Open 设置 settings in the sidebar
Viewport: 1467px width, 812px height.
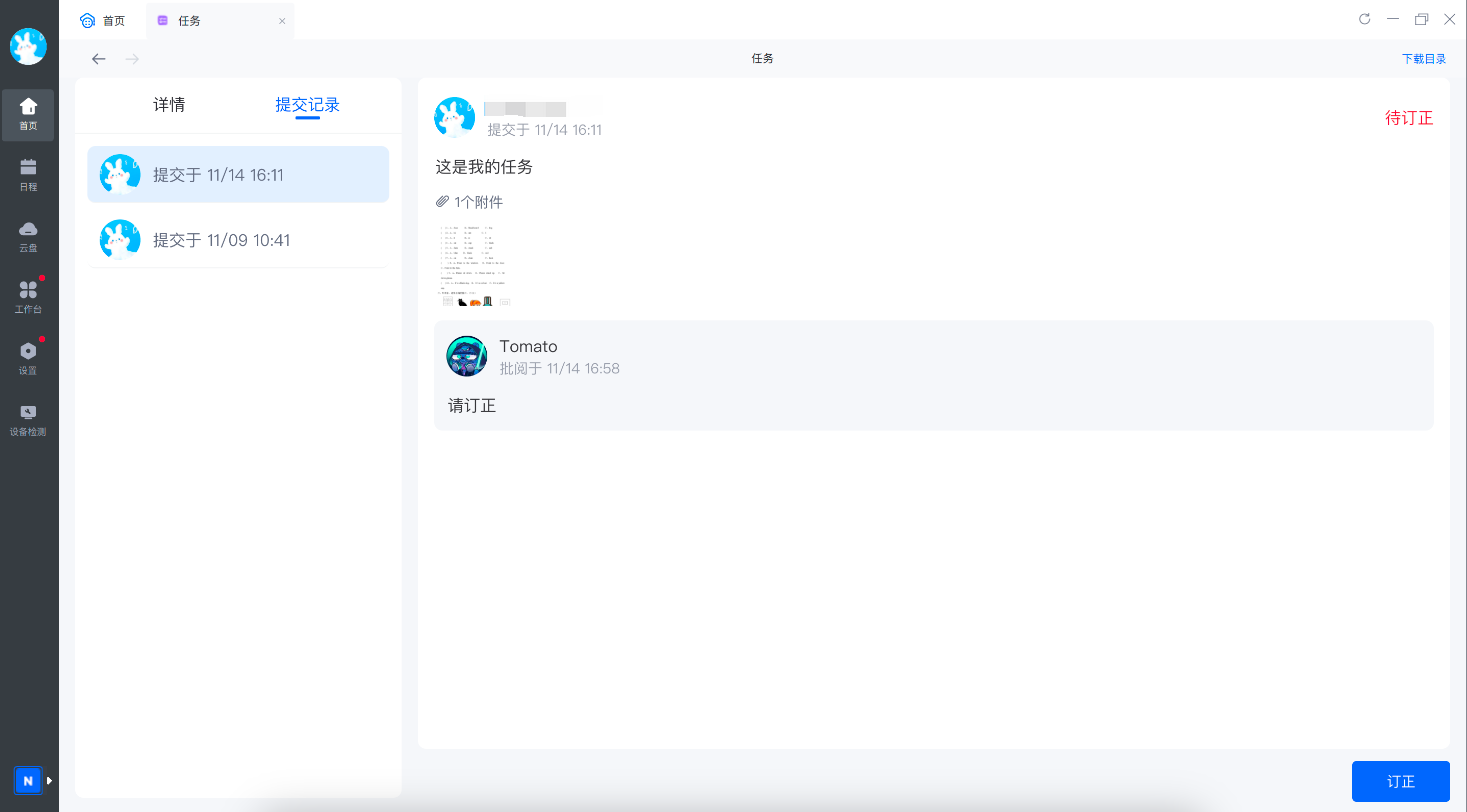[28, 359]
